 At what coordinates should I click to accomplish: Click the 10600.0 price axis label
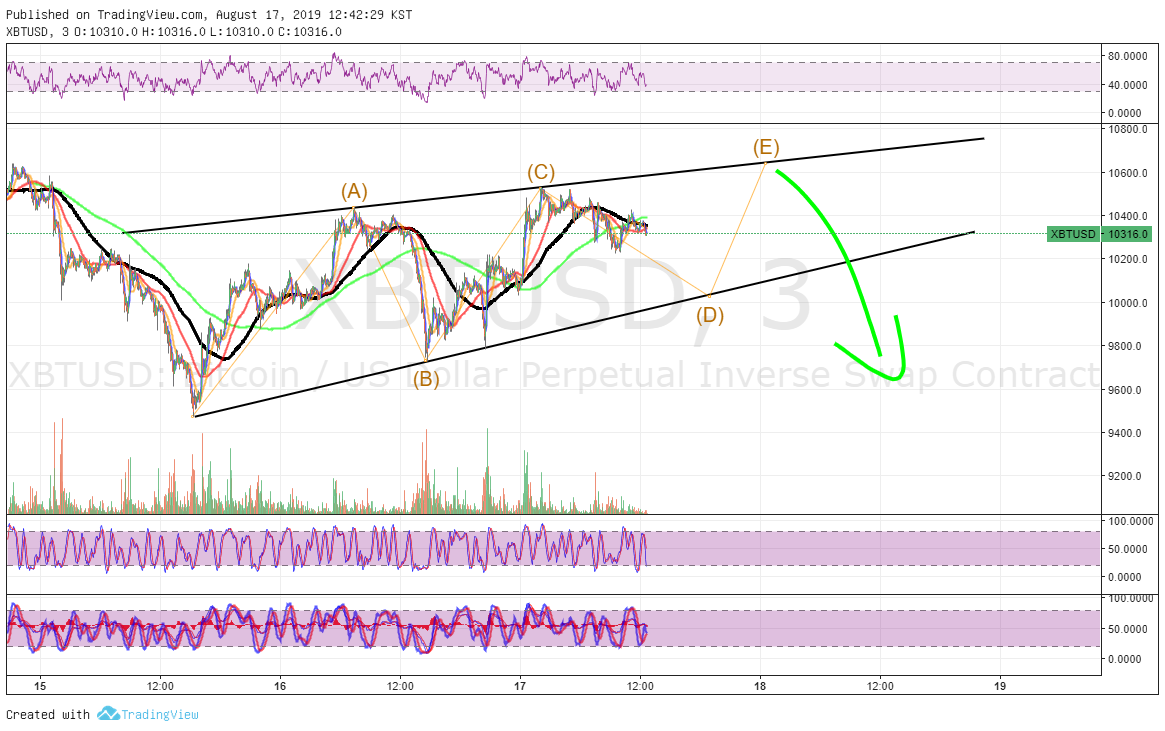coord(1128,173)
